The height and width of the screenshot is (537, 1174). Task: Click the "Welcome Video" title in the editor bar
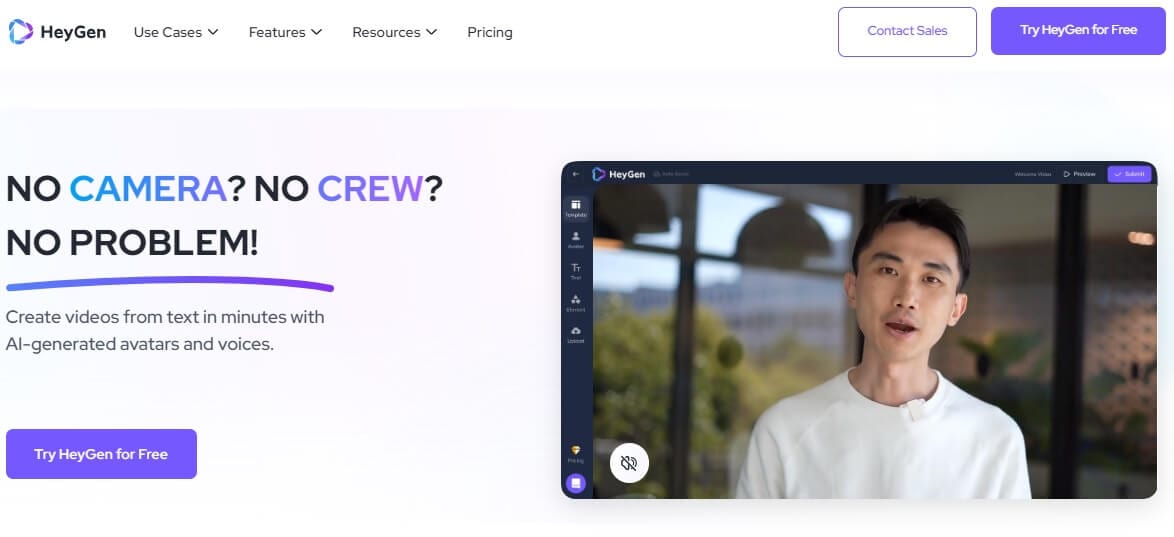1033,174
